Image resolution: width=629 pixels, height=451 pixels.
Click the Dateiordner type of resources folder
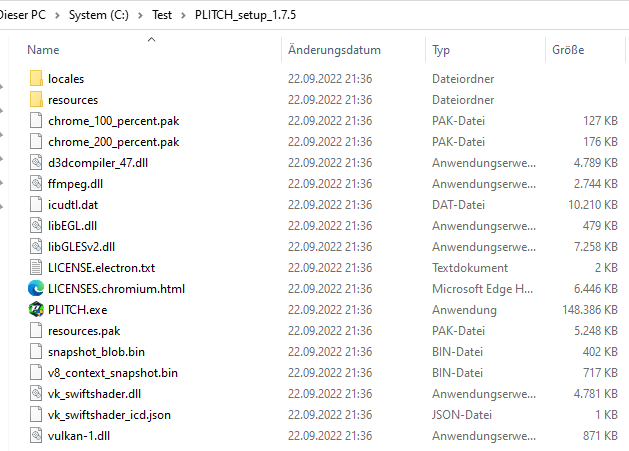(463, 100)
